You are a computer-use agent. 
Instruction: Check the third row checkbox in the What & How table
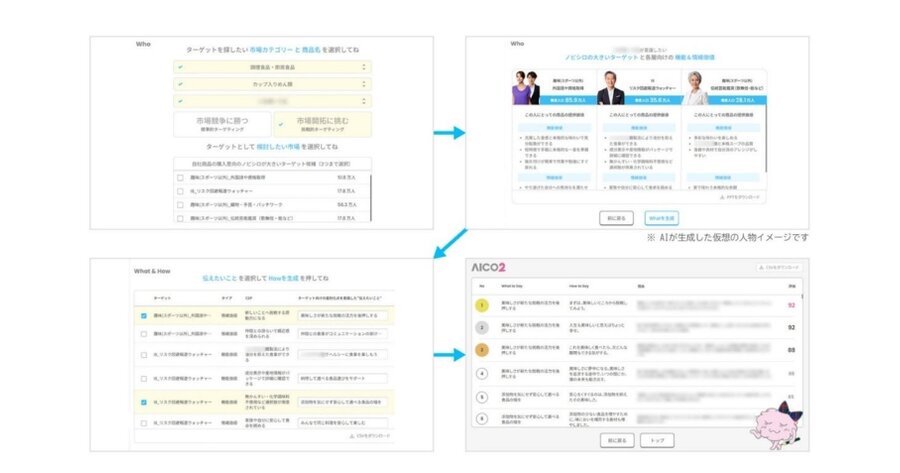[x=143, y=355]
